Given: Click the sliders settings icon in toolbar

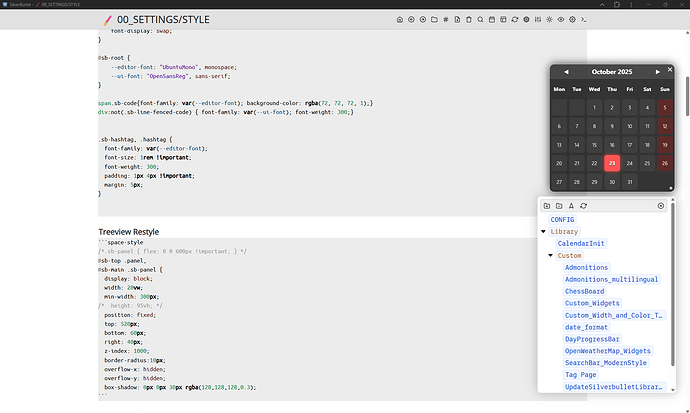Looking at the screenshot, I should tap(538, 20).
